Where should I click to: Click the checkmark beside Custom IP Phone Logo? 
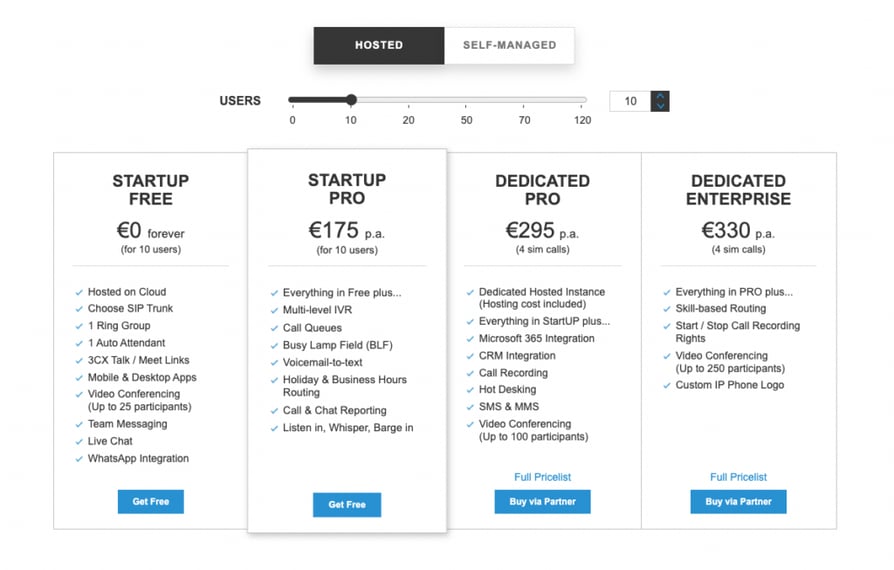click(667, 385)
